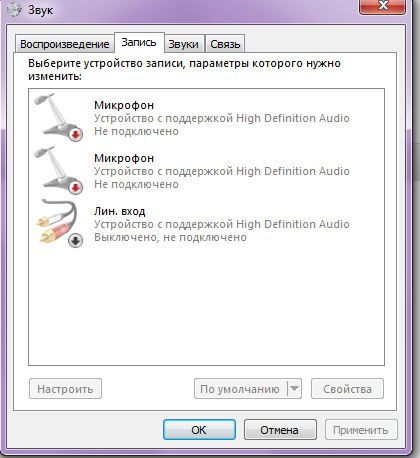420x458 pixels.
Task: Select the Лин. вход RCA cable icon
Action: pyautogui.click(x=58, y=223)
